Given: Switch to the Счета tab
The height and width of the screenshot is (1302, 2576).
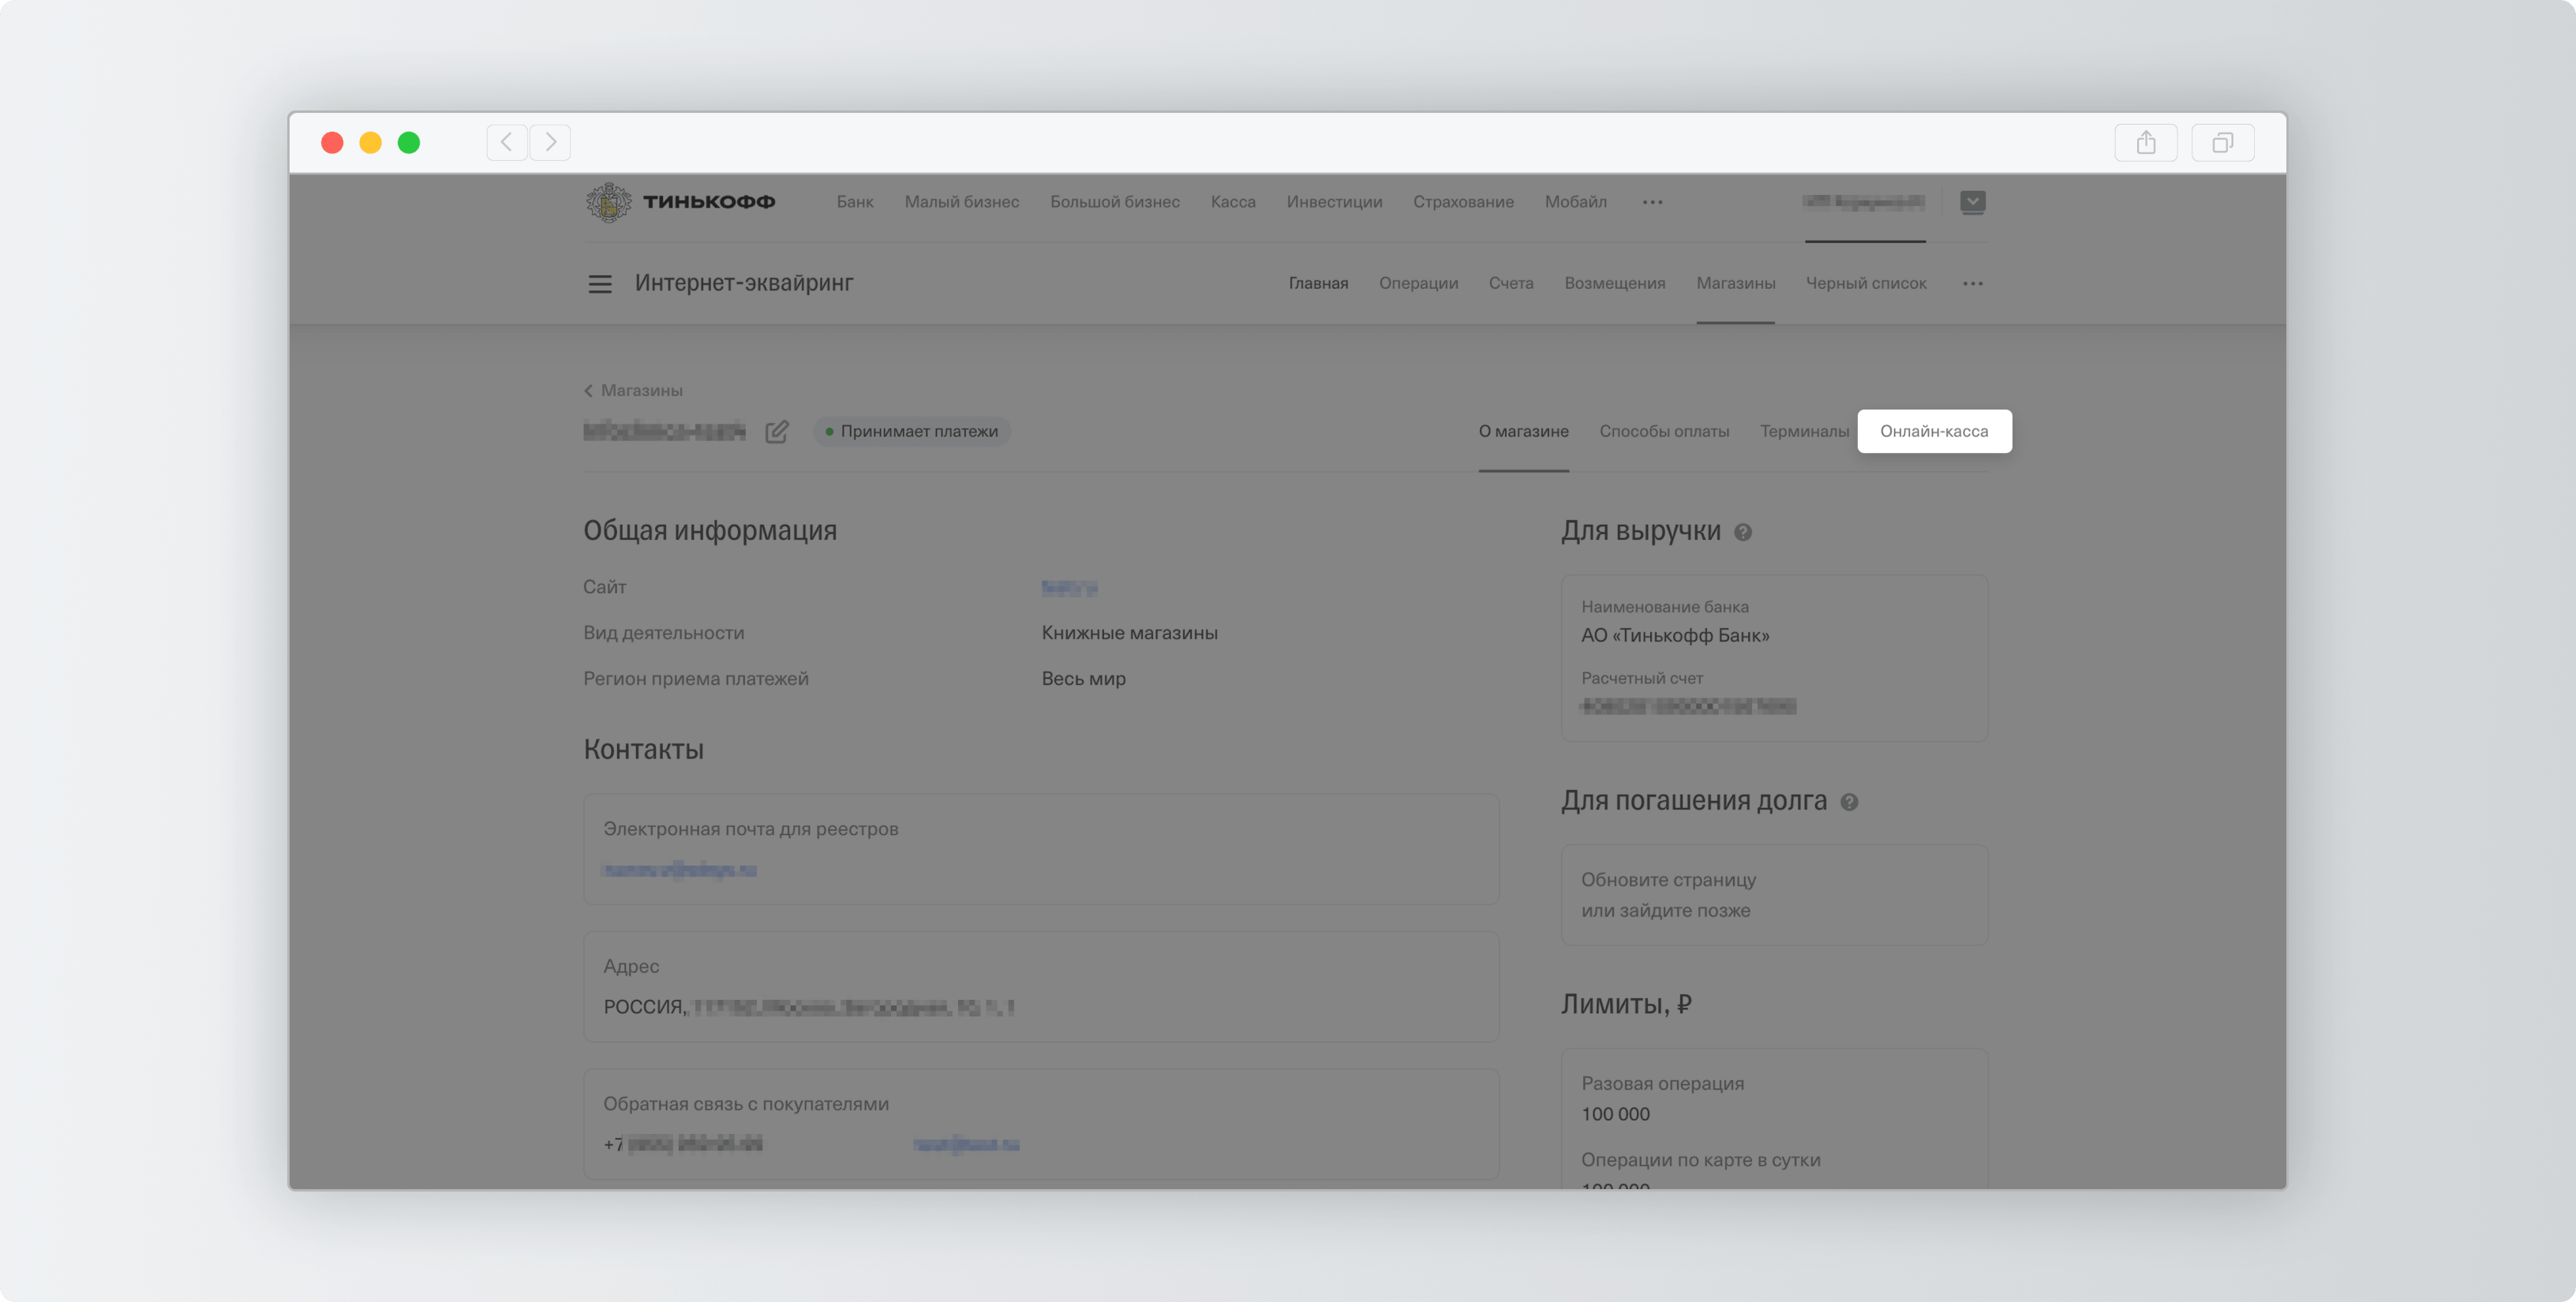Looking at the screenshot, I should coord(1511,283).
